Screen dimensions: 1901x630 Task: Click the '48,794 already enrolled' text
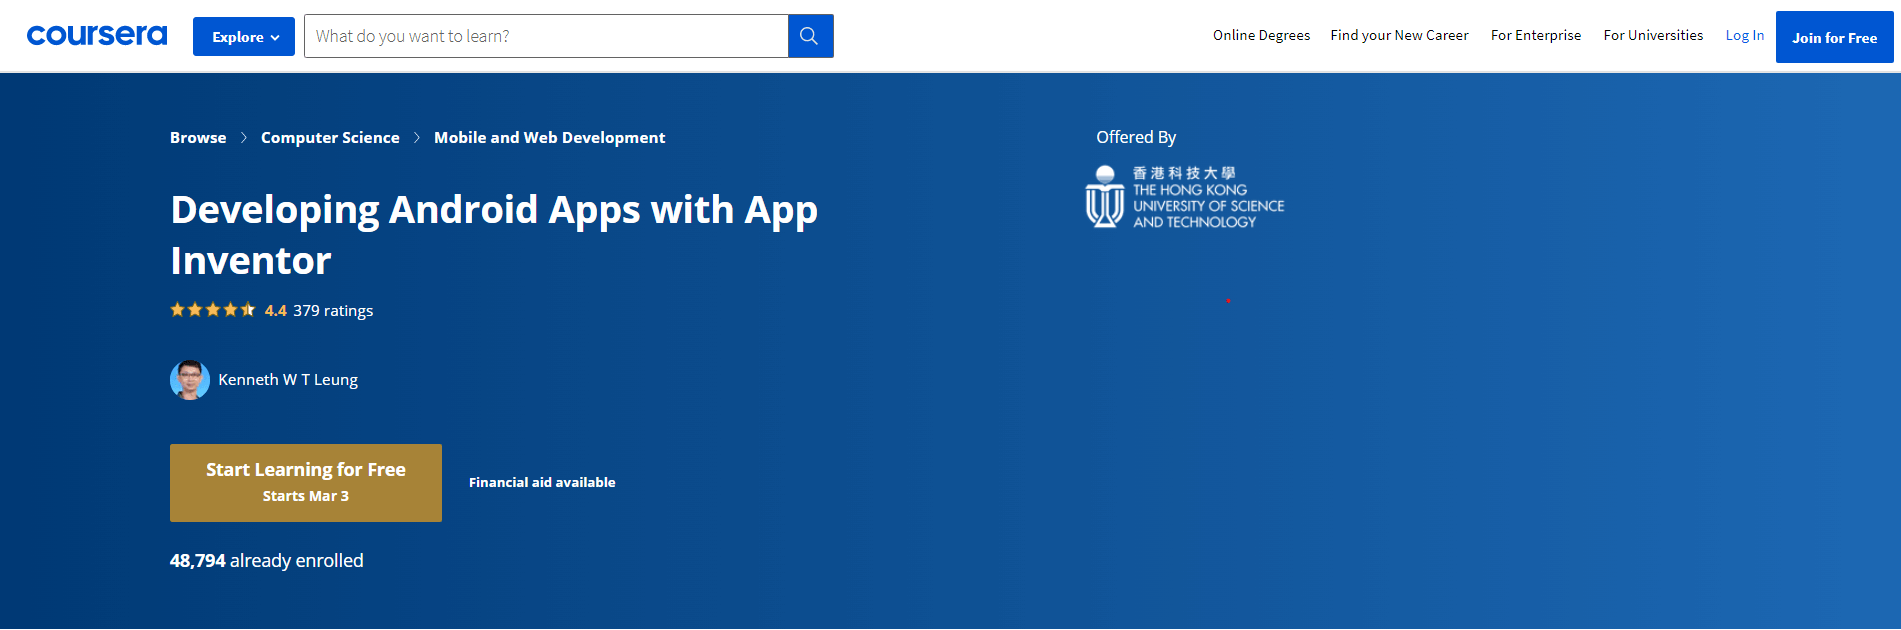coord(267,561)
